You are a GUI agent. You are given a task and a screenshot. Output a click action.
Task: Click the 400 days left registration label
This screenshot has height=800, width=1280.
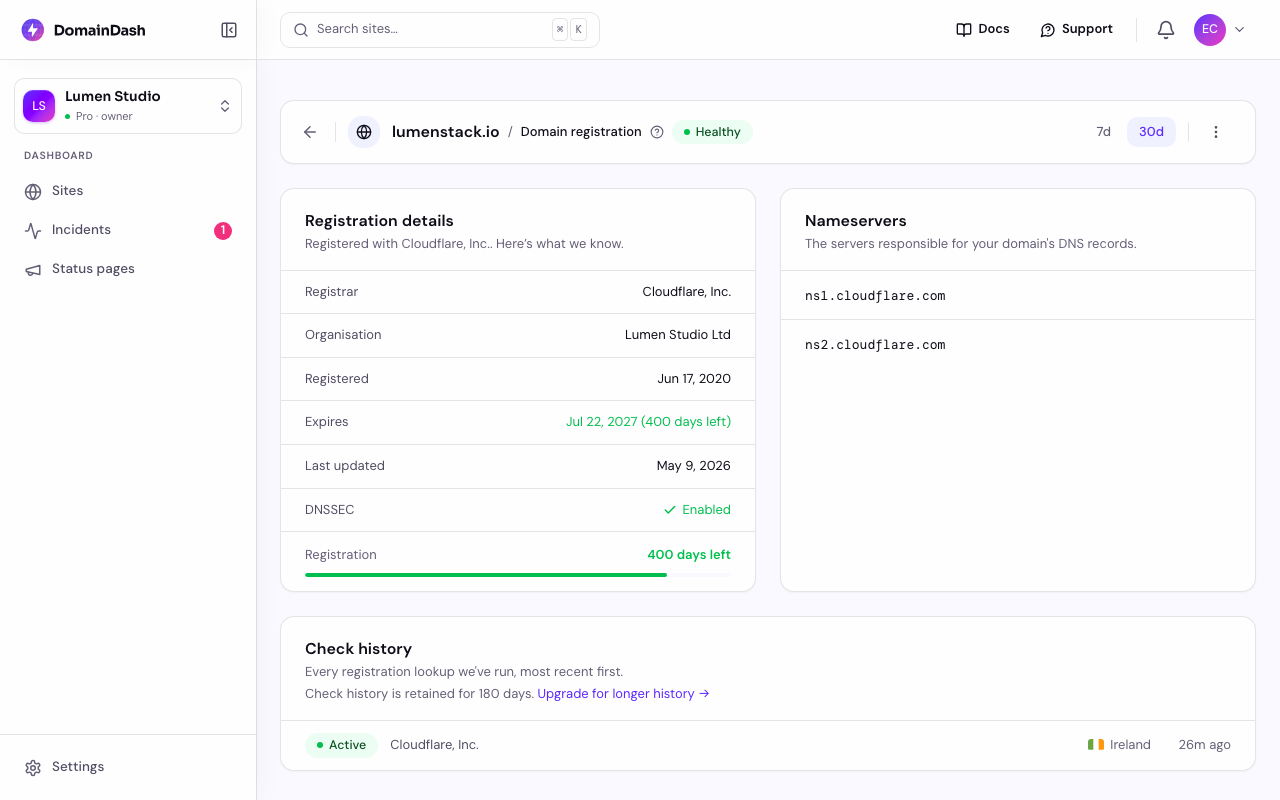[689, 555]
